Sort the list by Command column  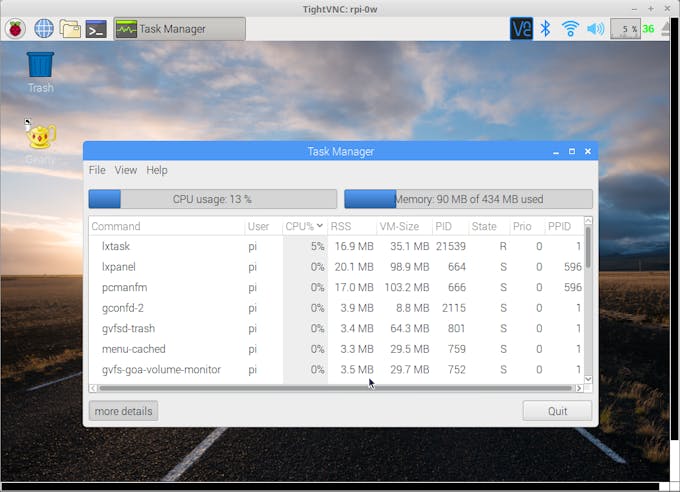point(167,226)
